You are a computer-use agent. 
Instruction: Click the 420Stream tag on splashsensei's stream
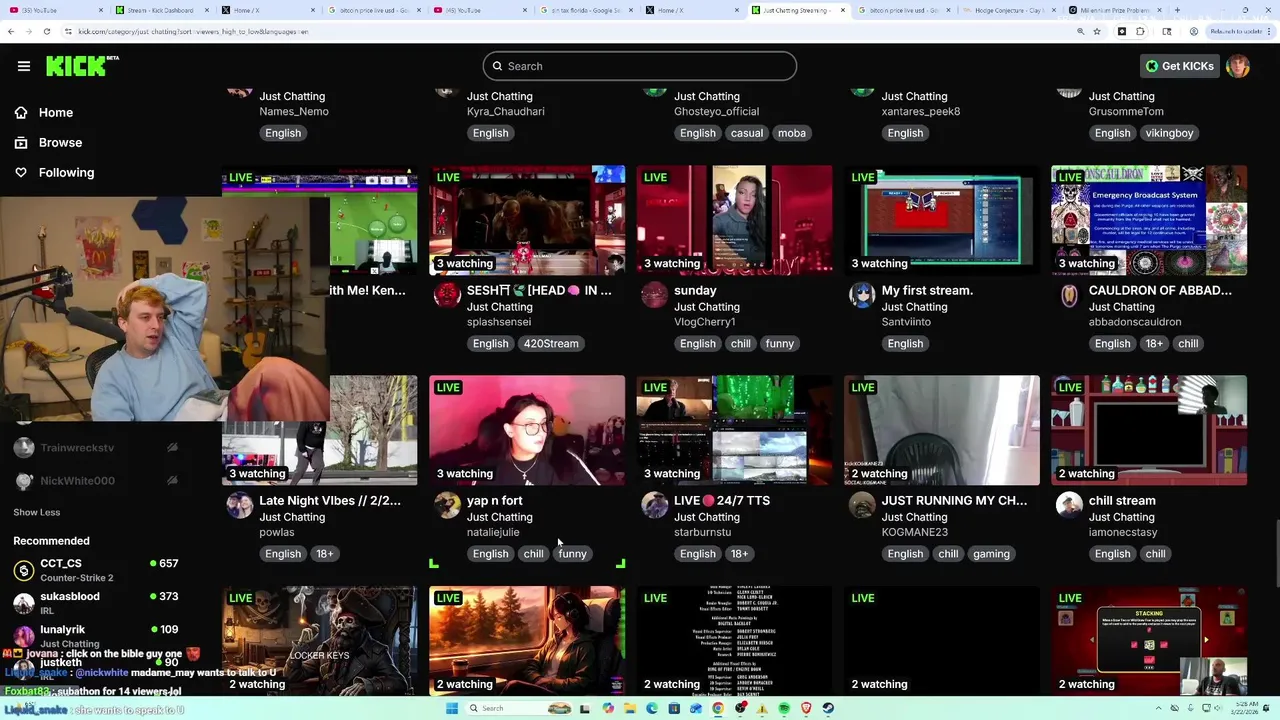coord(551,344)
